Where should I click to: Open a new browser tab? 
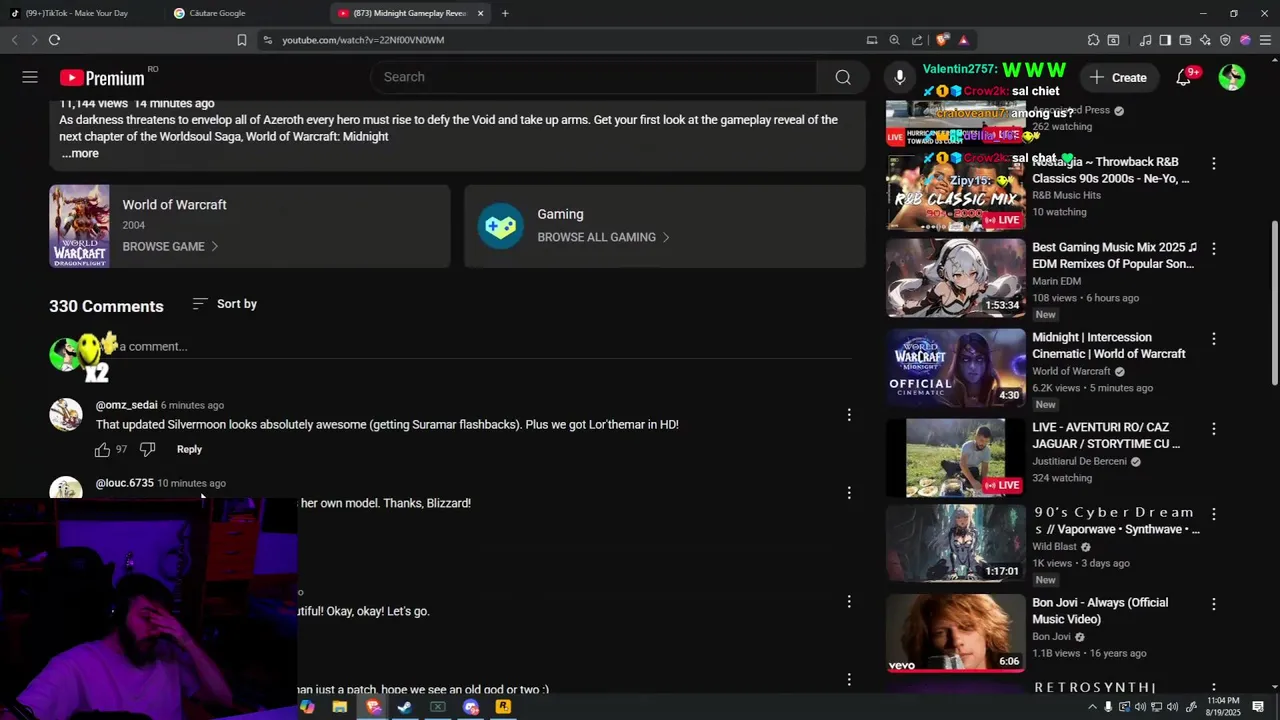click(x=505, y=13)
